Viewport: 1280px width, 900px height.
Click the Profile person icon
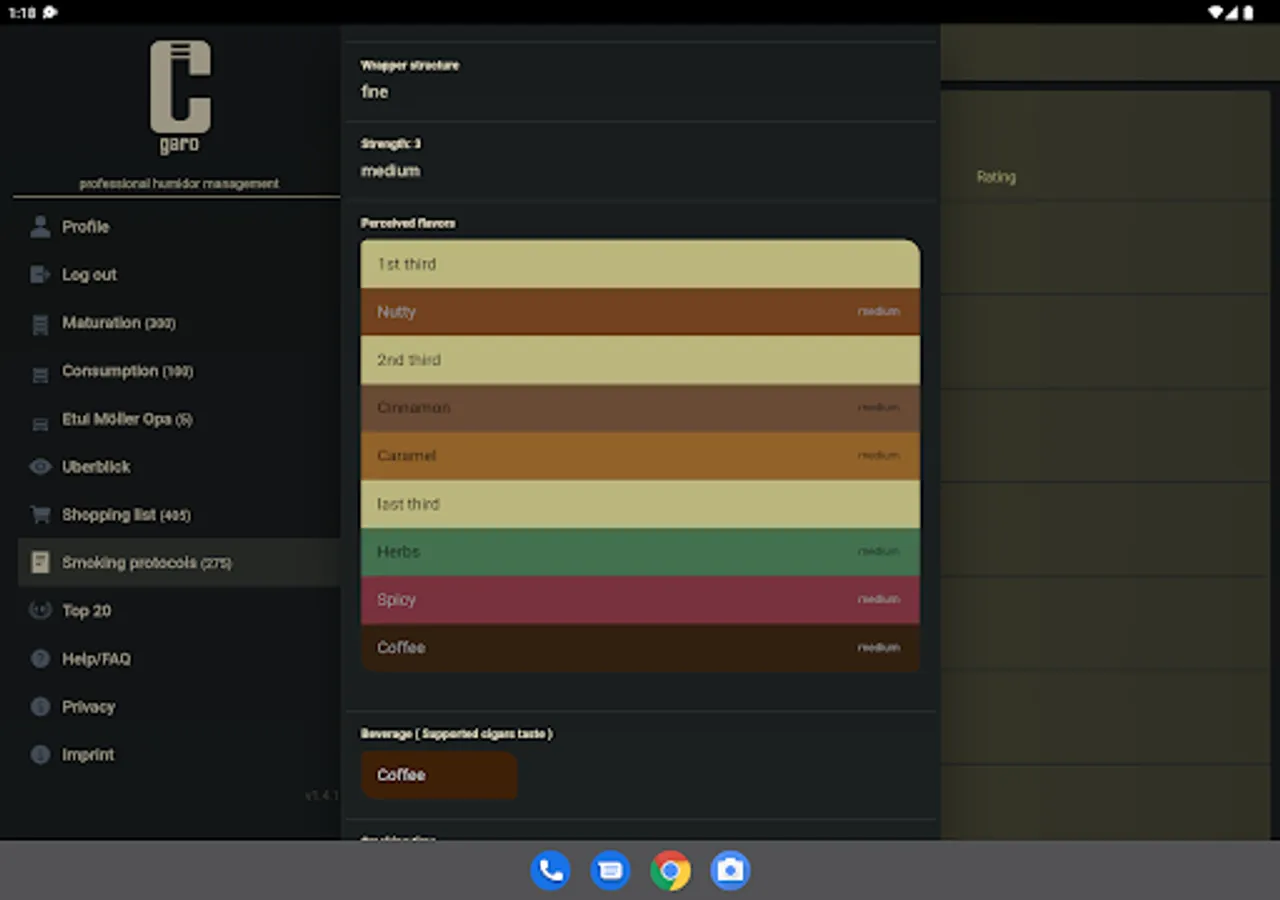tap(40, 227)
